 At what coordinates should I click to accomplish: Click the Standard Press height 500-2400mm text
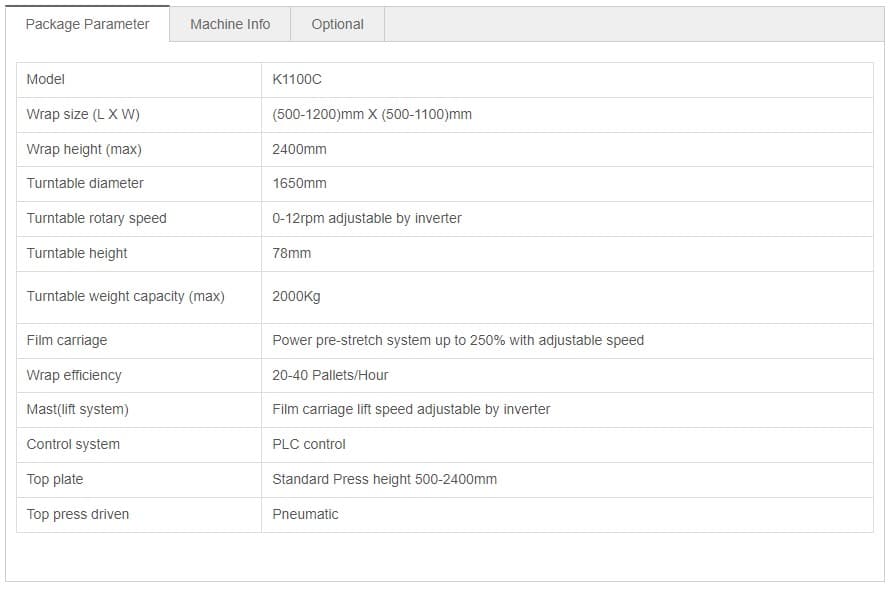pyautogui.click(x=384, y=479)
